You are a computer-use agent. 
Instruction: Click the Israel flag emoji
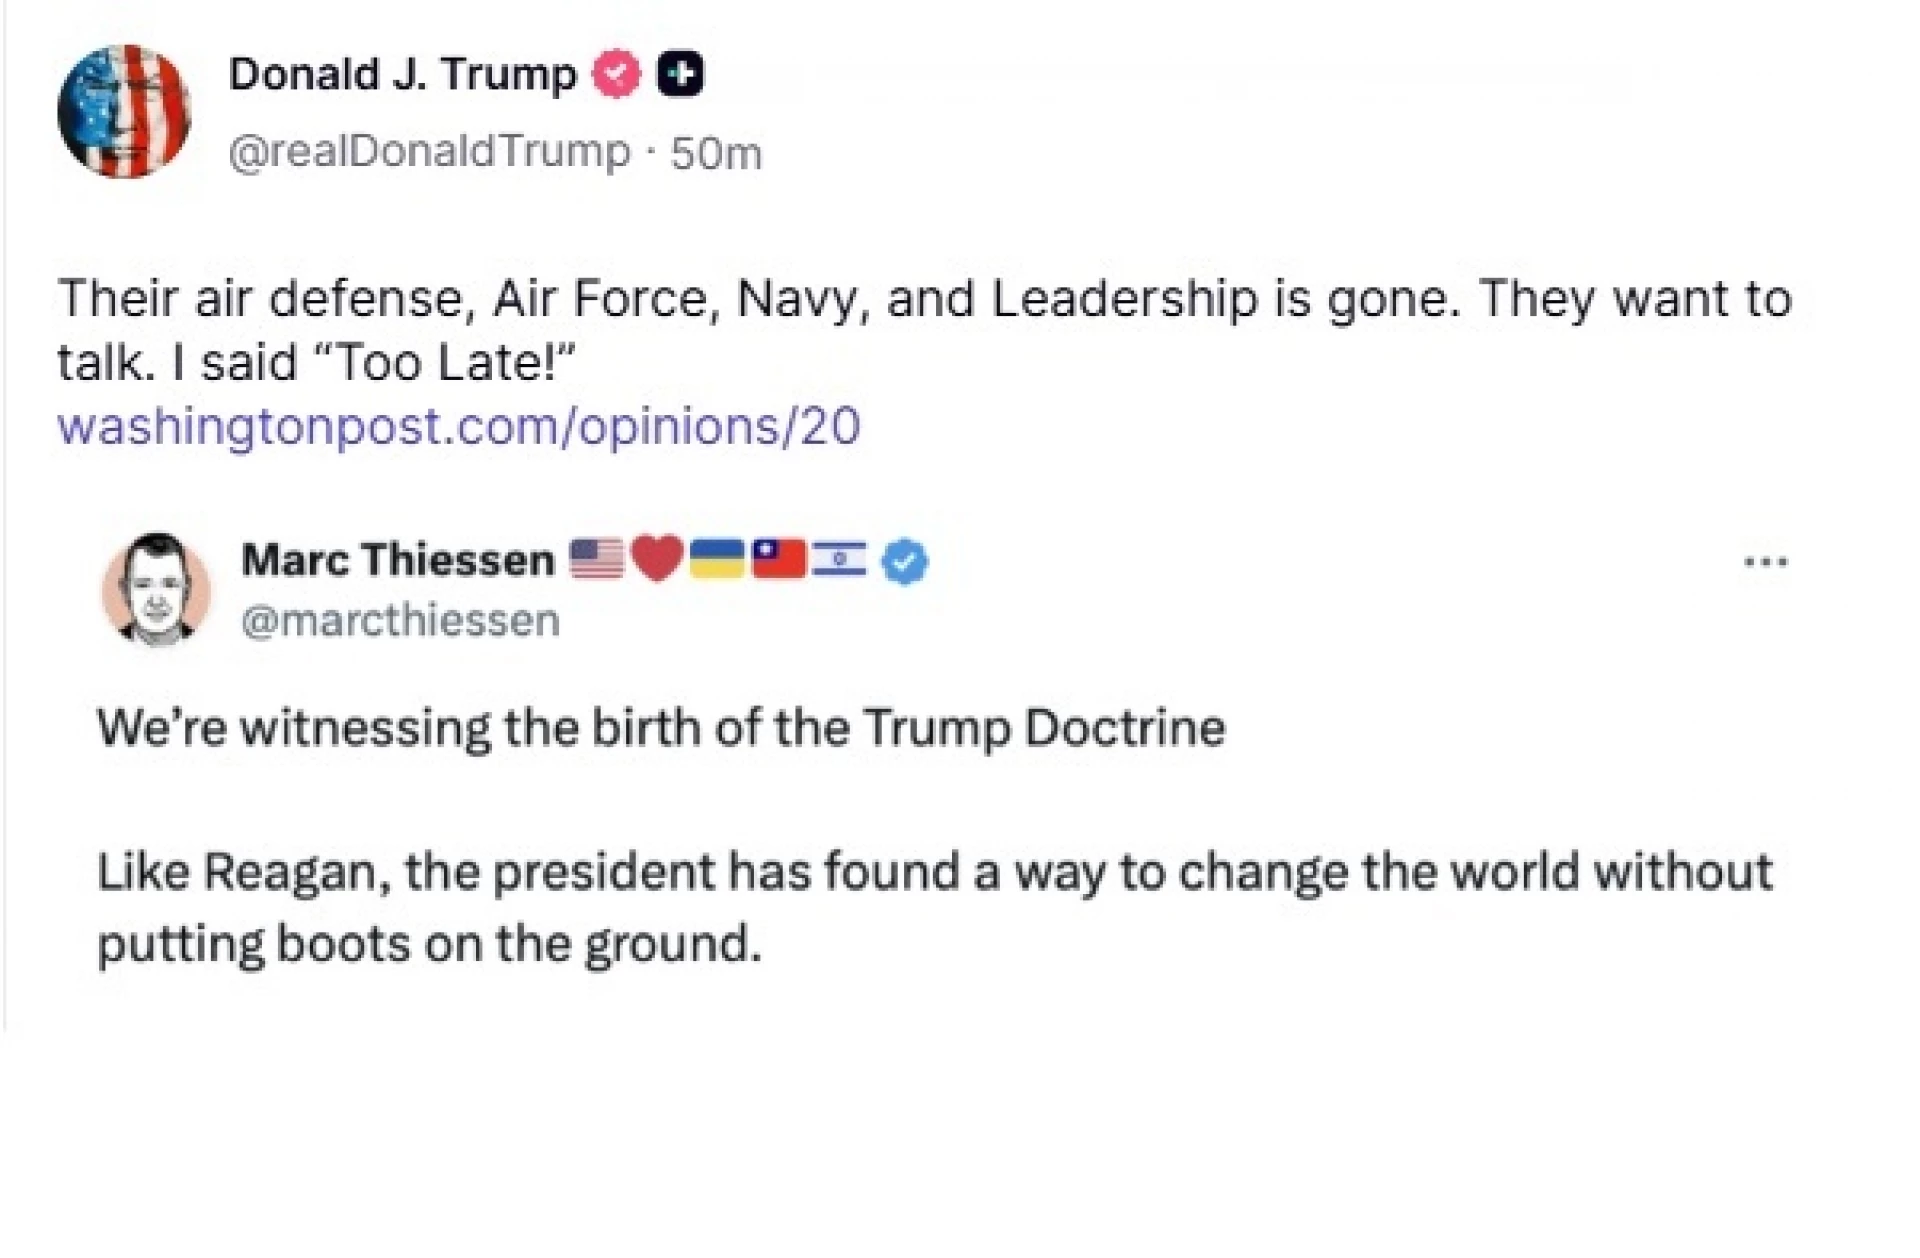[838, 559]
